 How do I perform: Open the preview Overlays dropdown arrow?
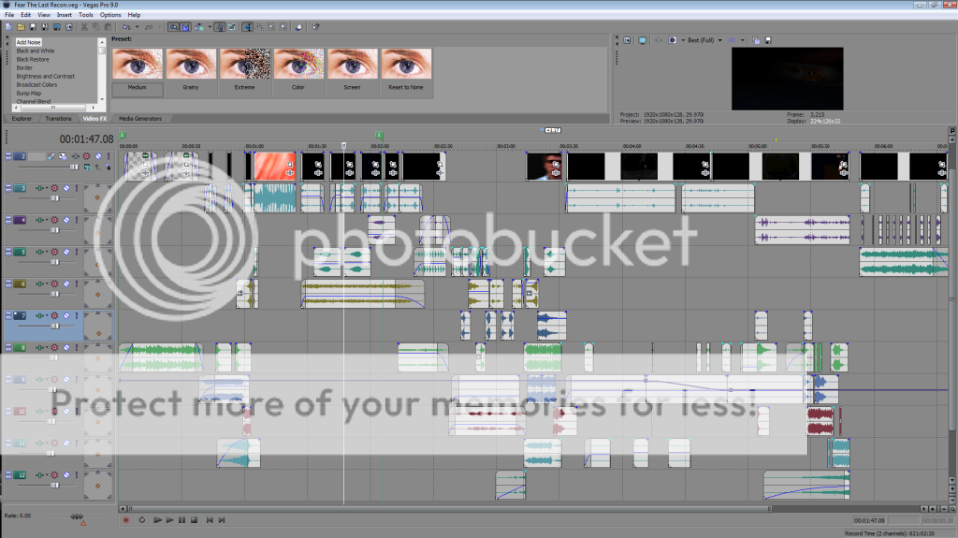(742, 40)
